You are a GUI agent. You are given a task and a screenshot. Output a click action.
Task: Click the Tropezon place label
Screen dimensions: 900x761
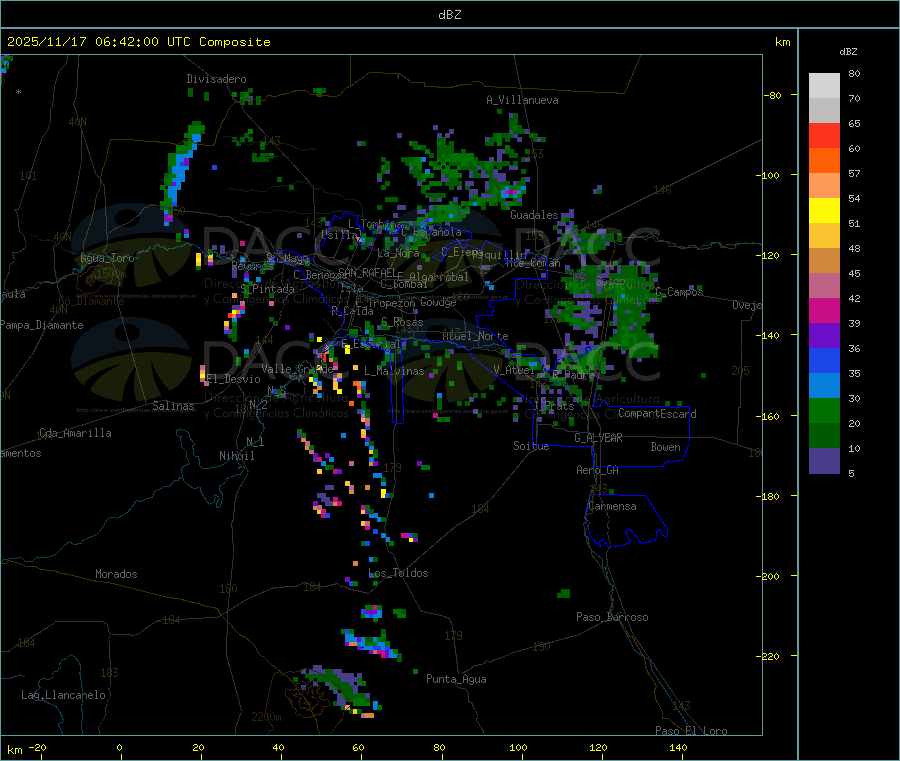pos(391,303)
